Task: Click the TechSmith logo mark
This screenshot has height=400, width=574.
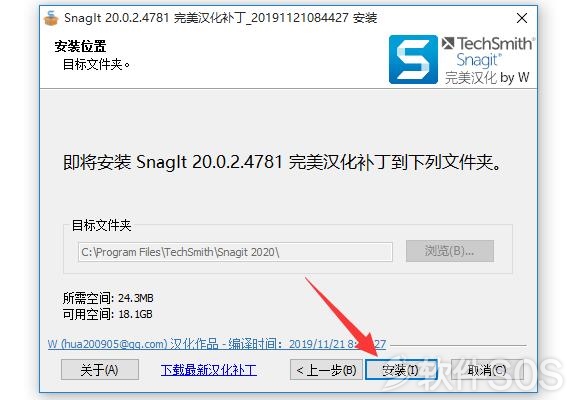Action: point(448,43)
